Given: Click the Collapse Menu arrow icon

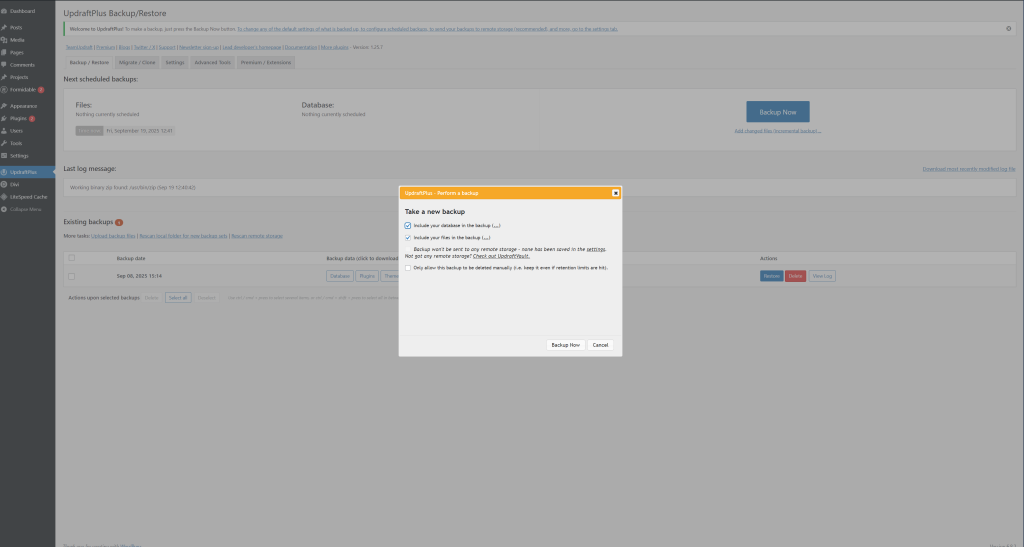Looking at the screenshot, I should [5, 209].
